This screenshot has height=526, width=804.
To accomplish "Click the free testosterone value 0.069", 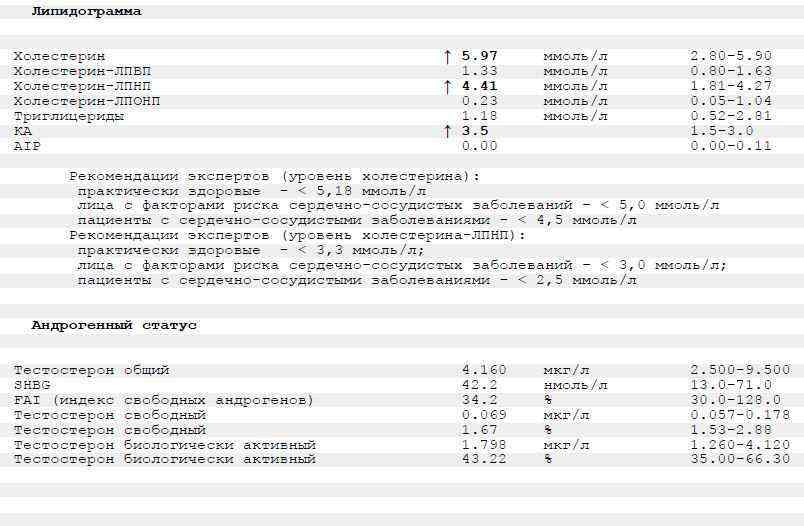I will 483,415.
